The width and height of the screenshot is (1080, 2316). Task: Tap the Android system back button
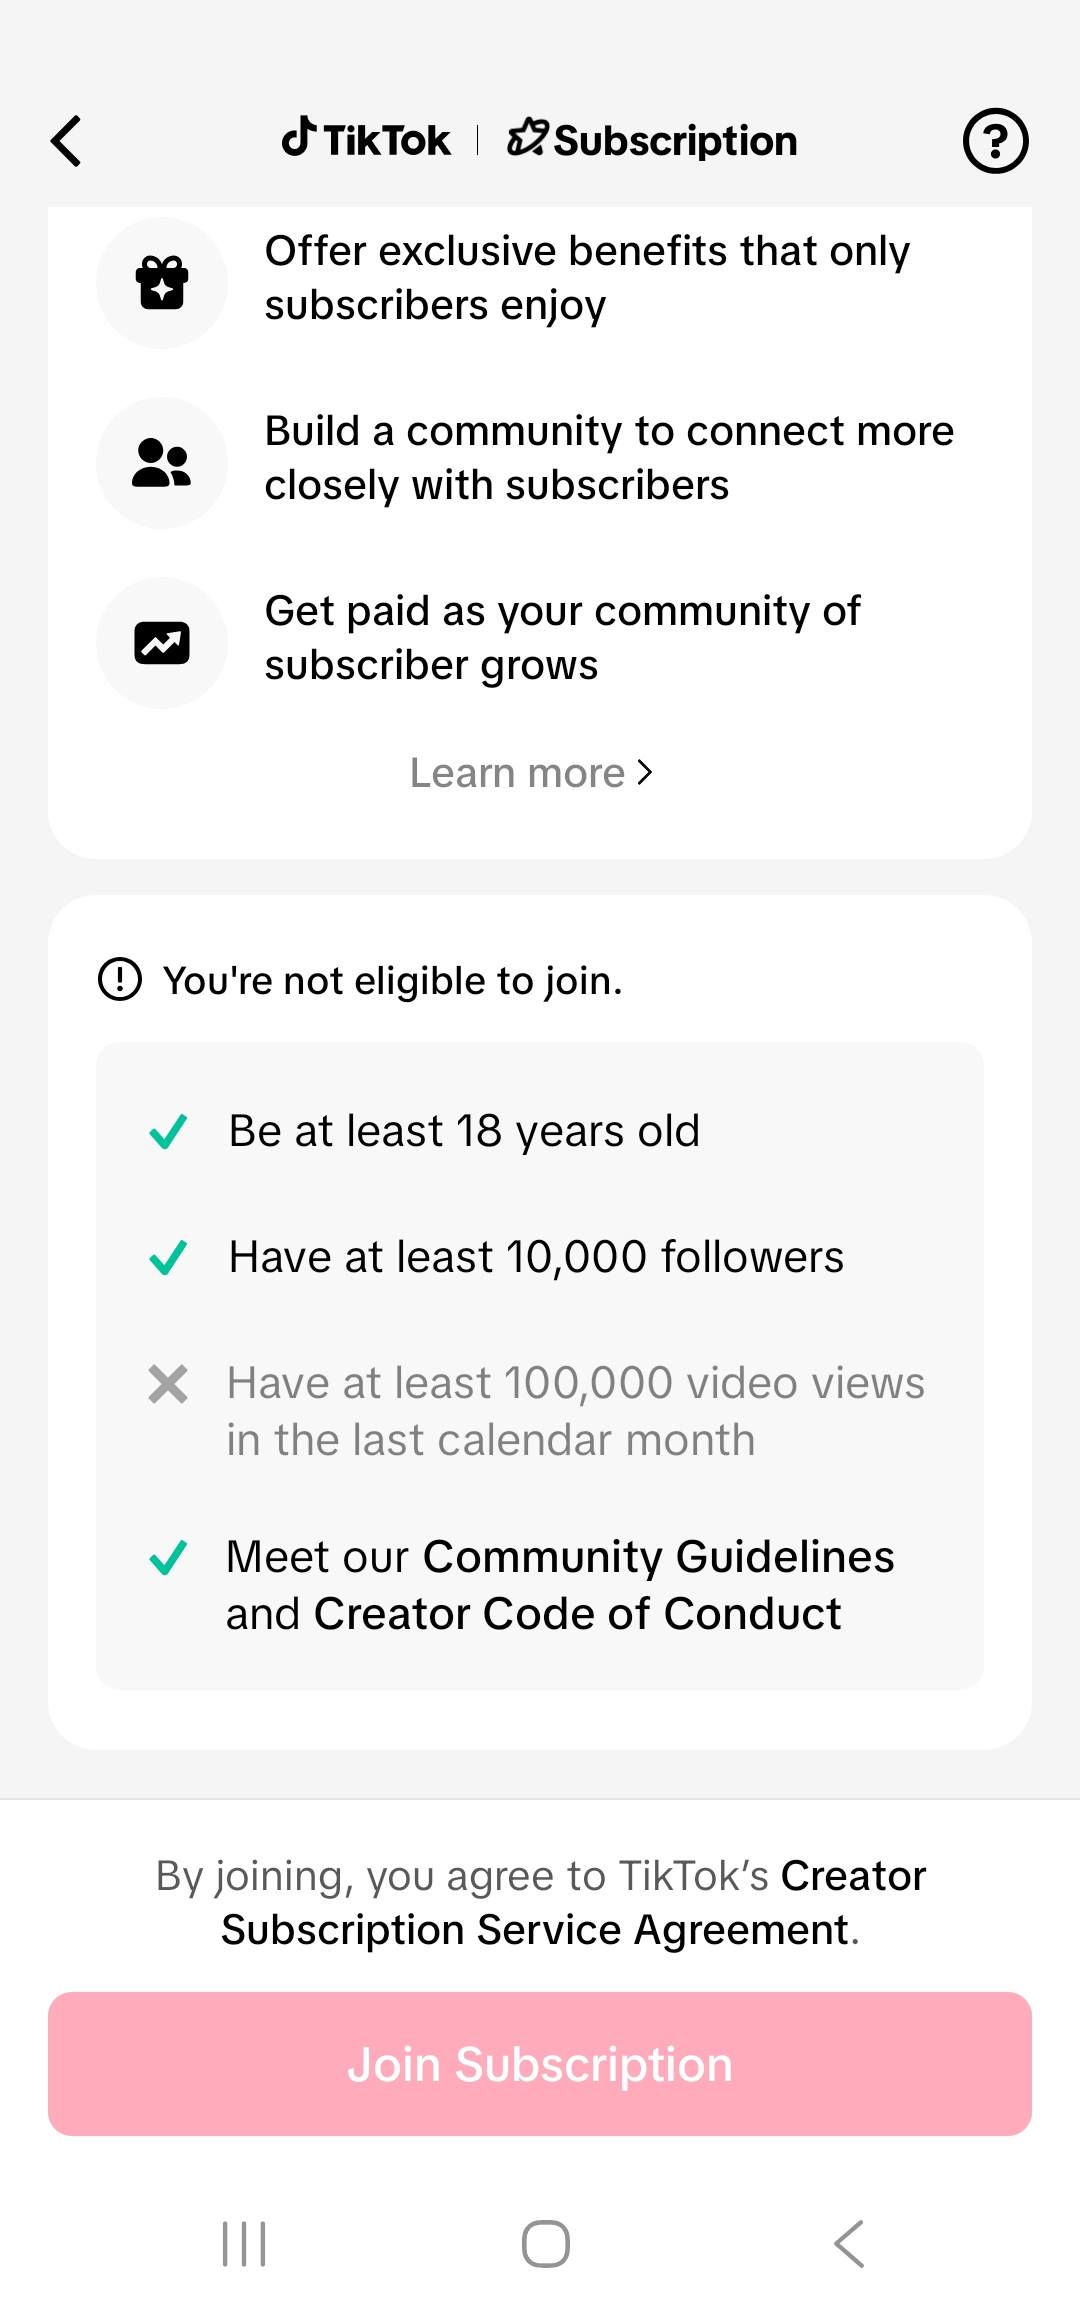849,2244
